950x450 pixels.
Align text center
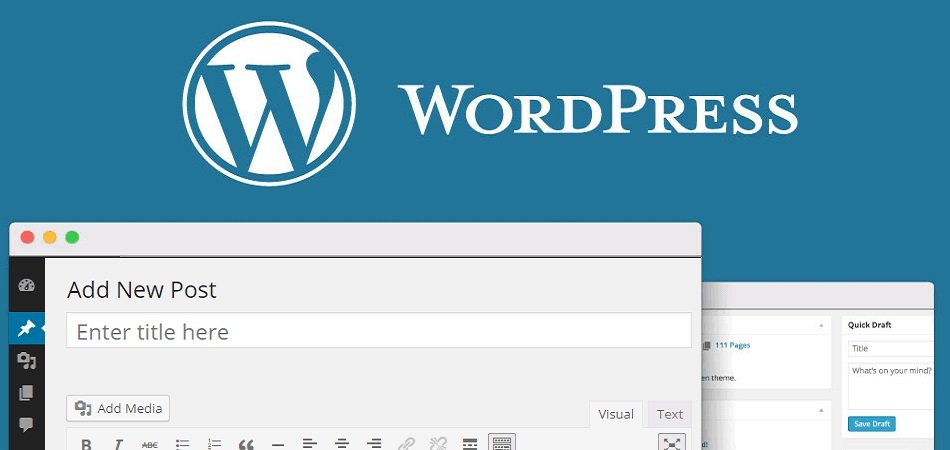[342, 444]
